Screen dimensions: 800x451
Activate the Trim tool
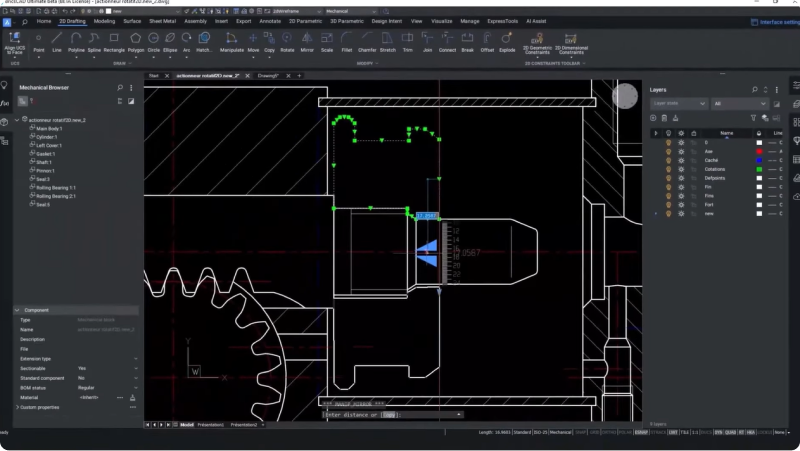(x=407, y=42)
